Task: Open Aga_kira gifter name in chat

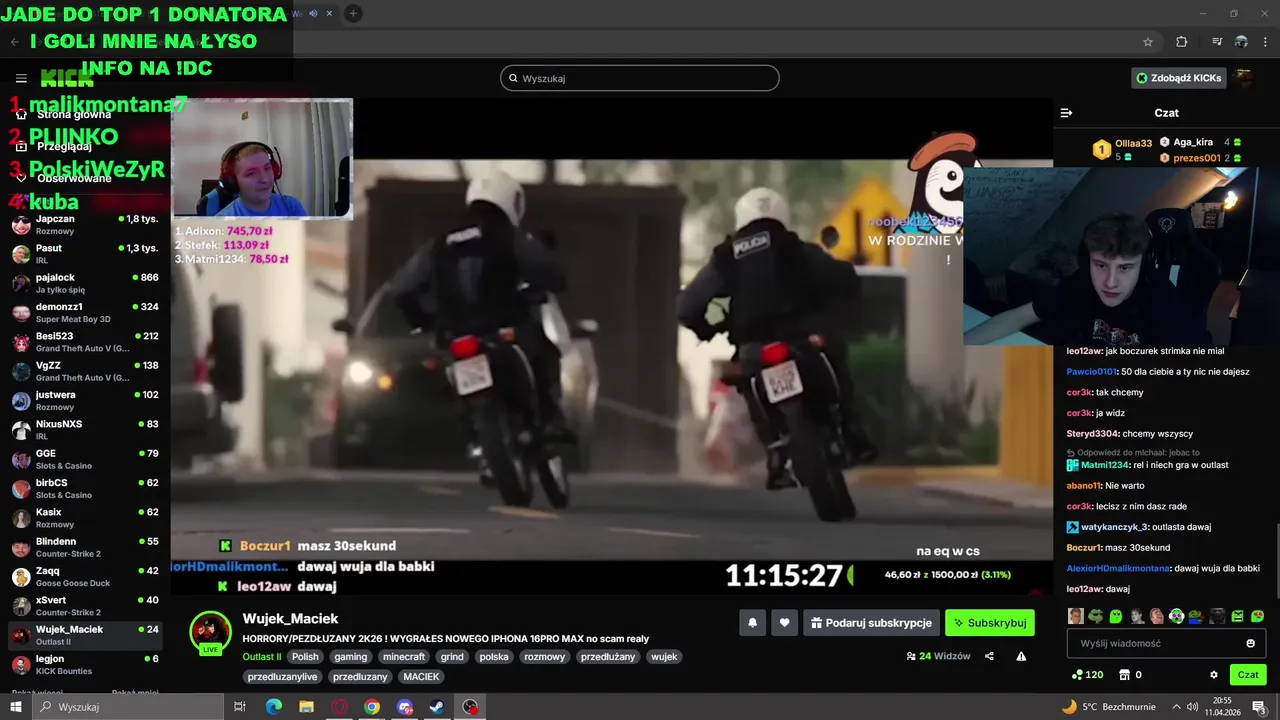Action: coord(1193,142)
